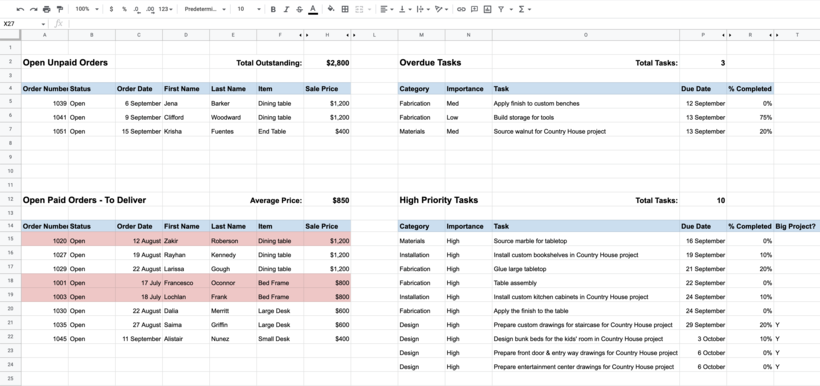Click the 75% completed cell

point(750,118)
